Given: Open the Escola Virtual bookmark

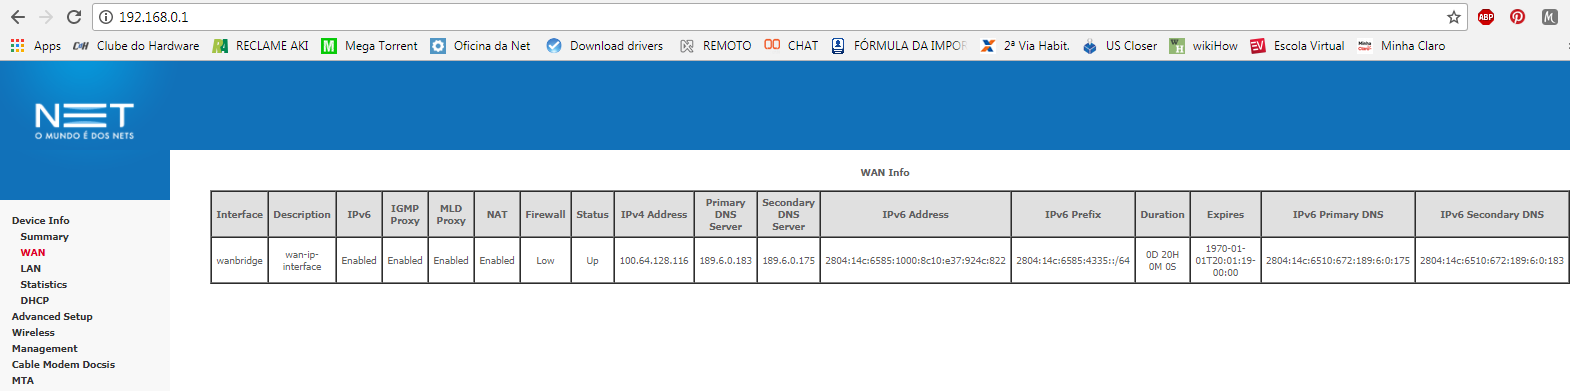Looking at the screenshot, I should (1297, 46).
